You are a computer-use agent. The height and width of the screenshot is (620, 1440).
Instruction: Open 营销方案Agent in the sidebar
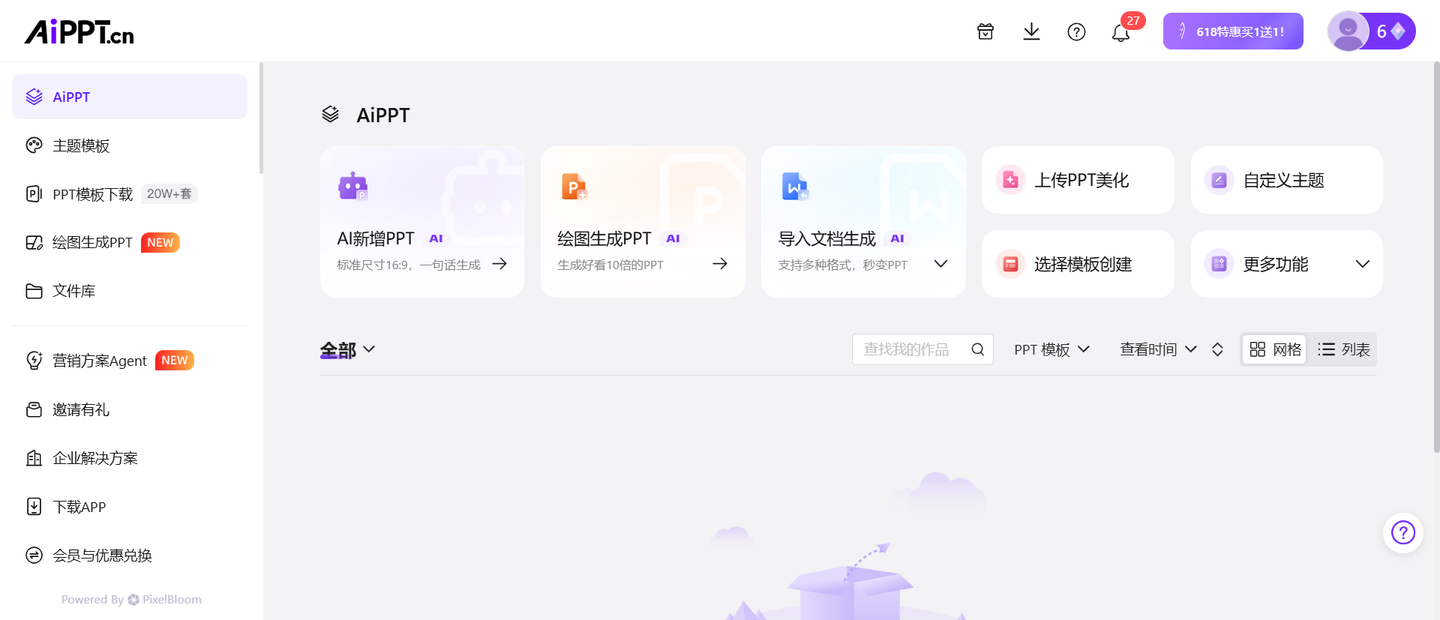(130, 360)
